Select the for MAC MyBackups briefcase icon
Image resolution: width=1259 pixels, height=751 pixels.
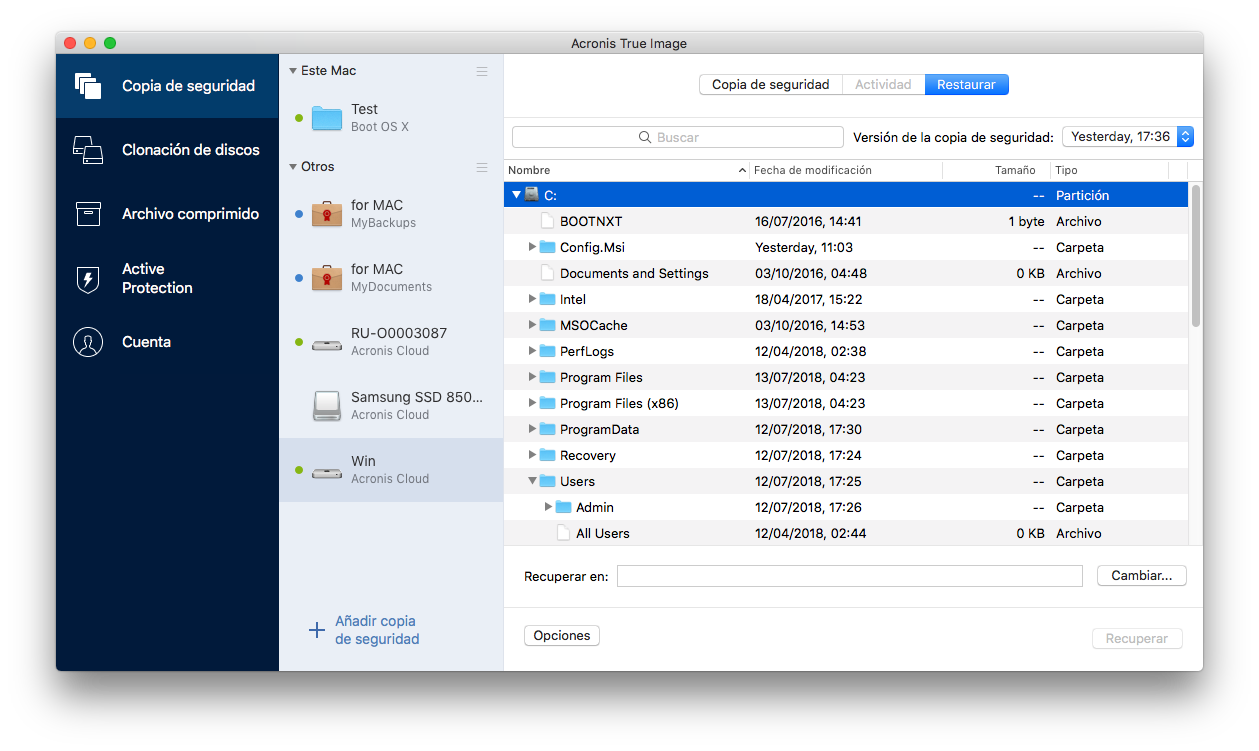pyautogui.click(x=327, y=214)
